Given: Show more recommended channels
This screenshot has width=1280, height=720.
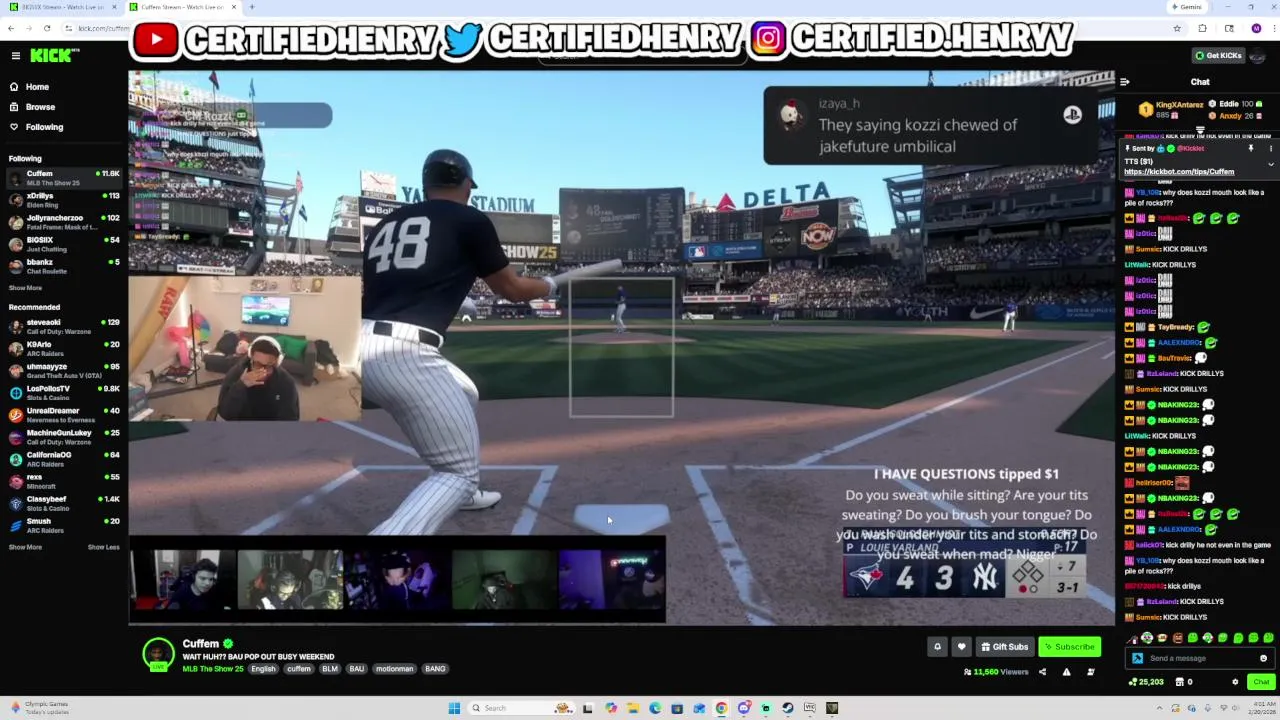Looking at the screenshot, I should pos(25,547).
